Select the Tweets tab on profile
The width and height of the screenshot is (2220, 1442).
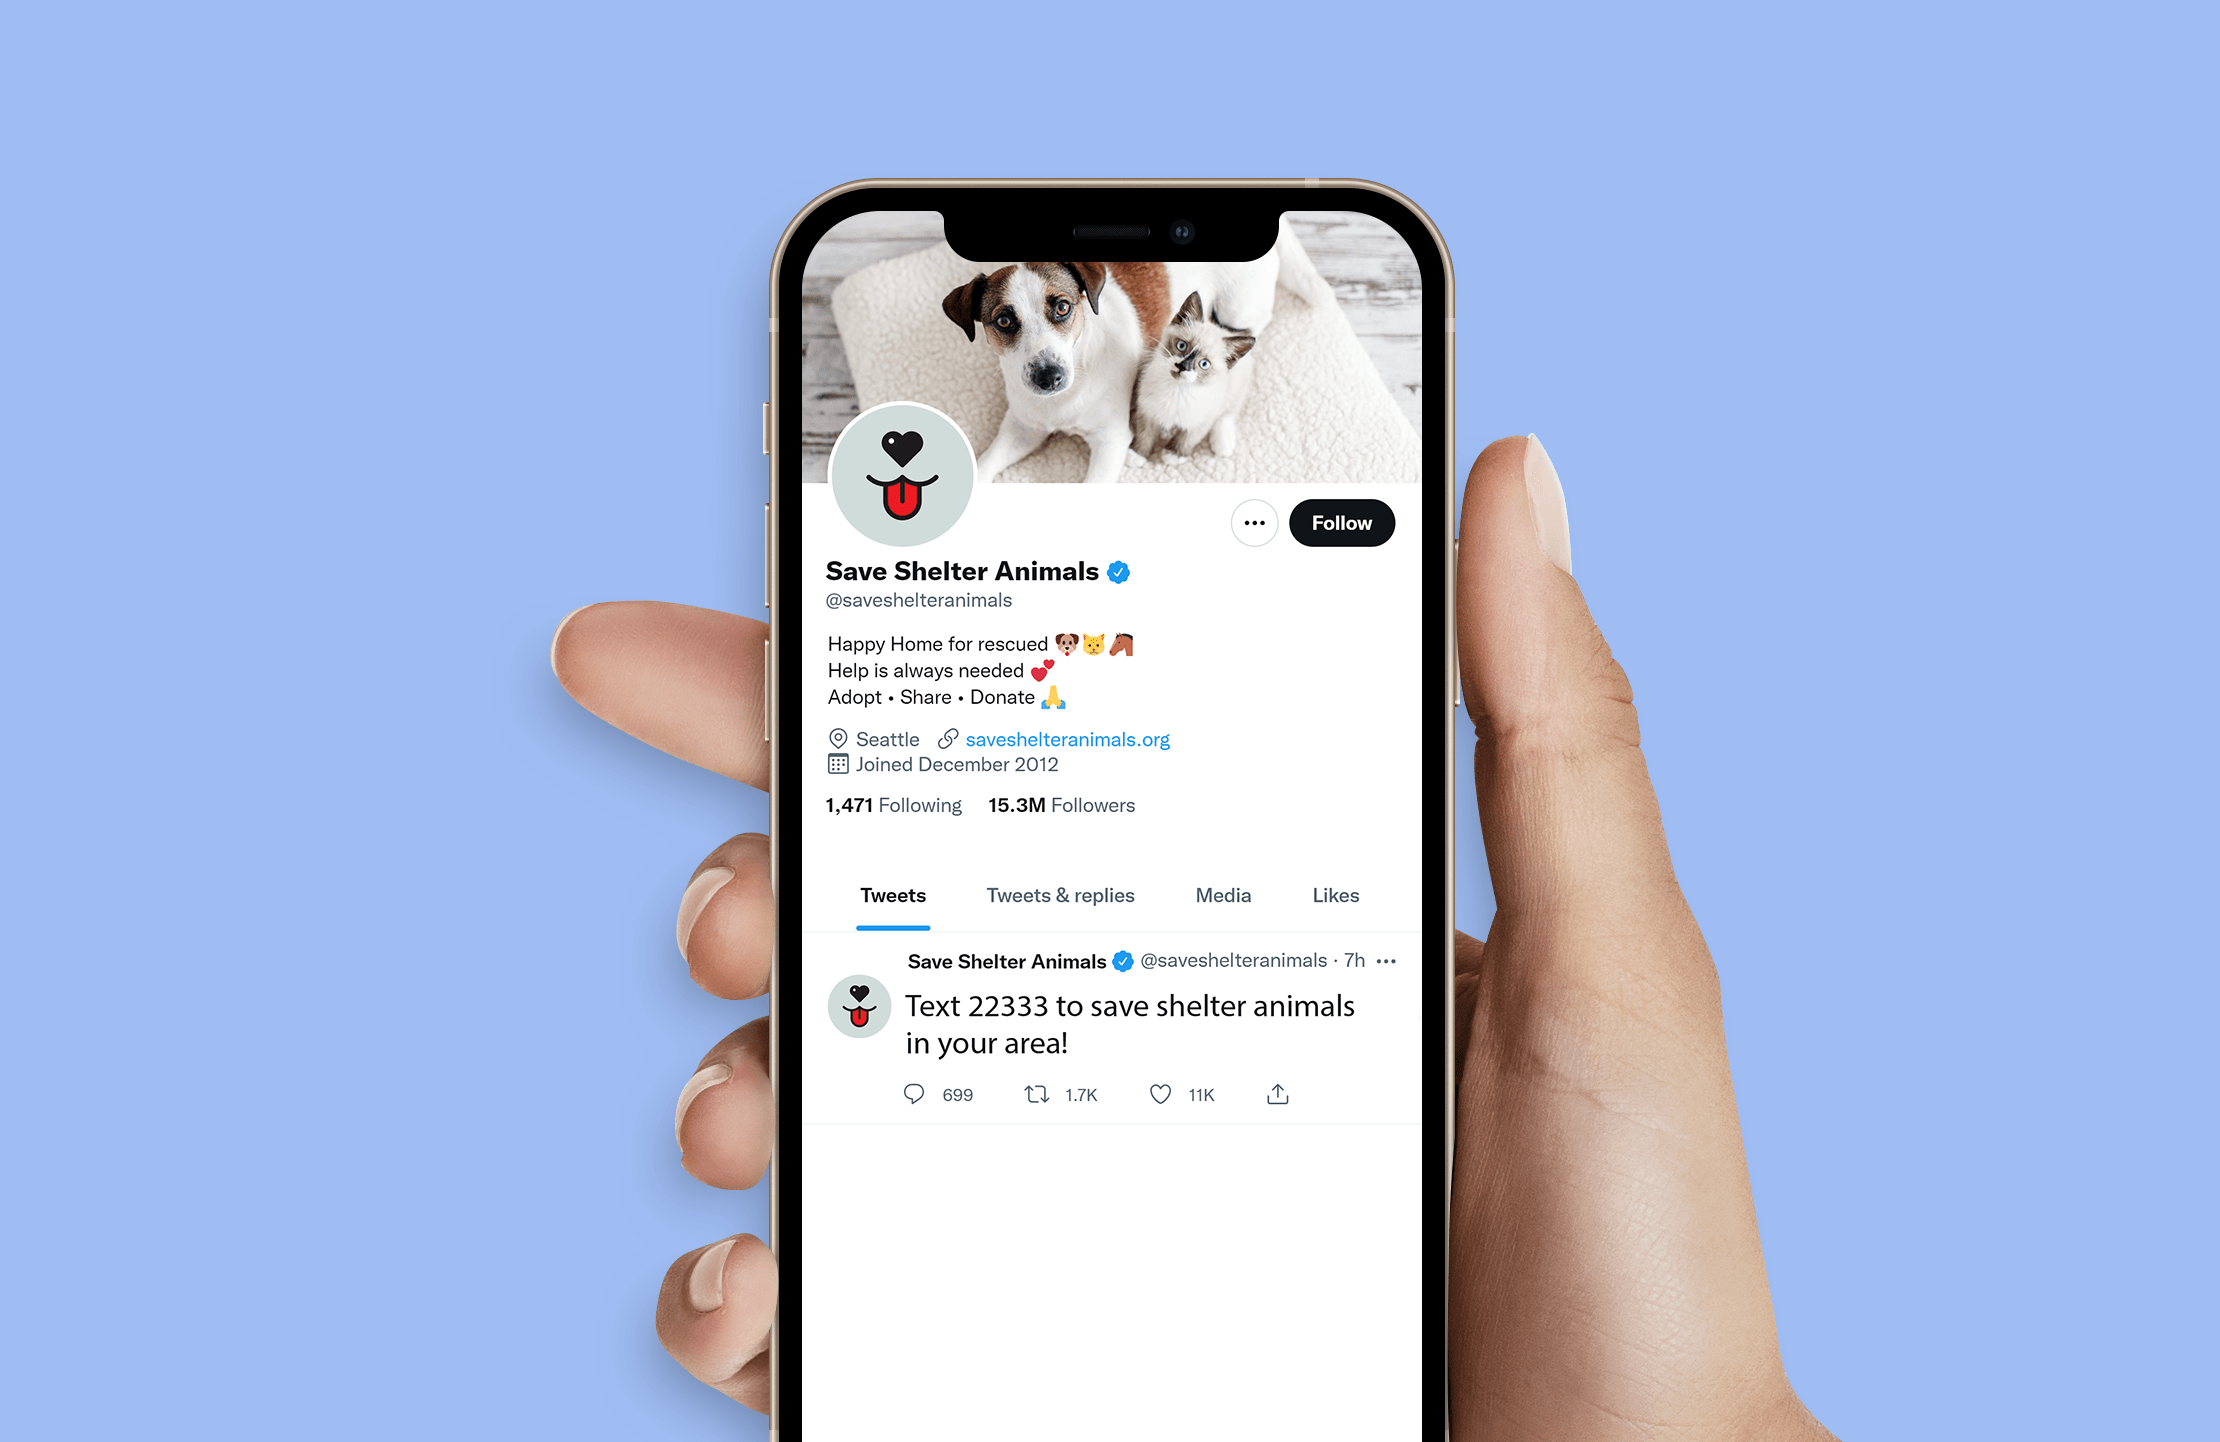click(x=892, y=895)
